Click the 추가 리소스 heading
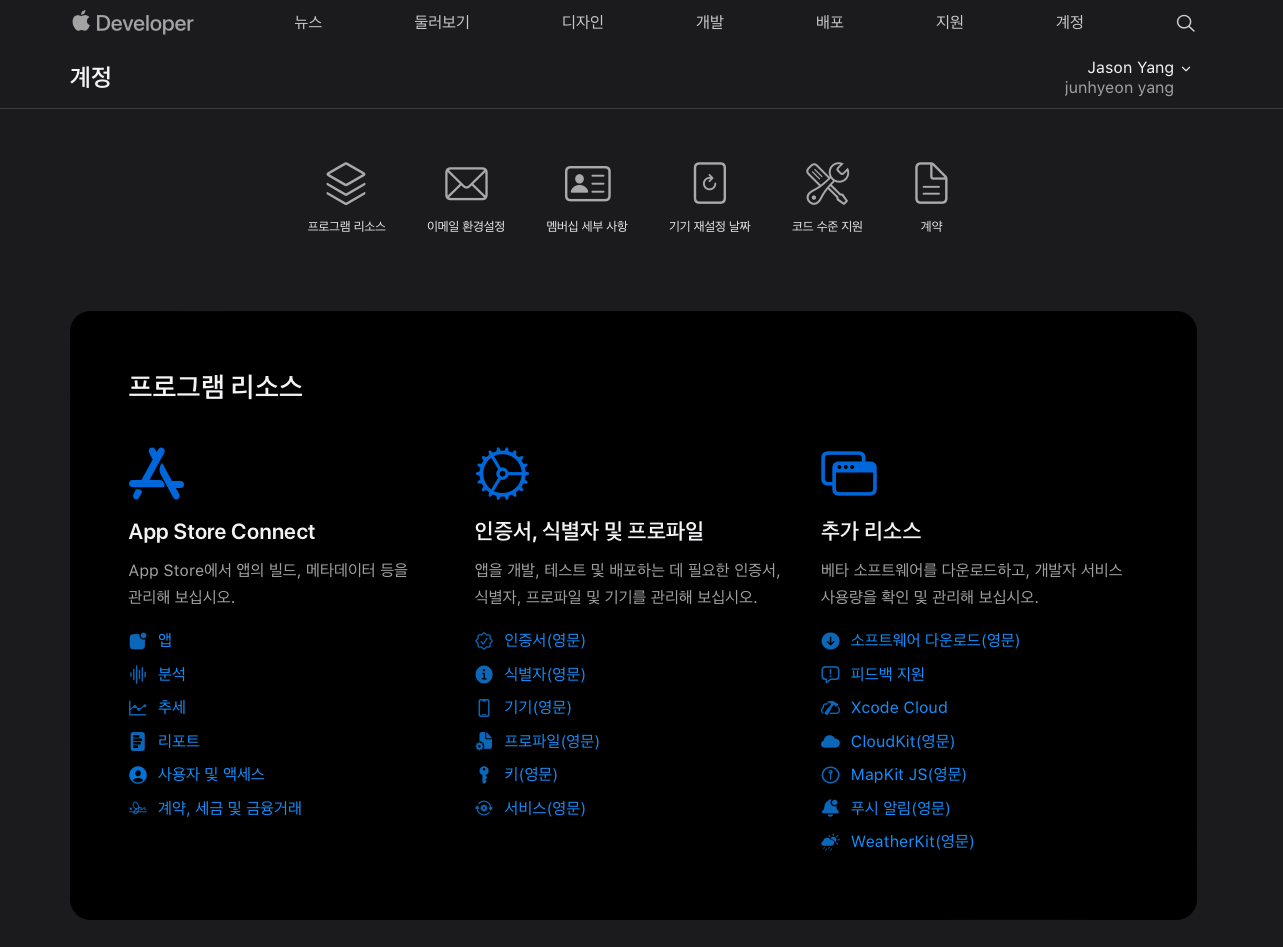 pyautogui.click(x=871, y=531)
